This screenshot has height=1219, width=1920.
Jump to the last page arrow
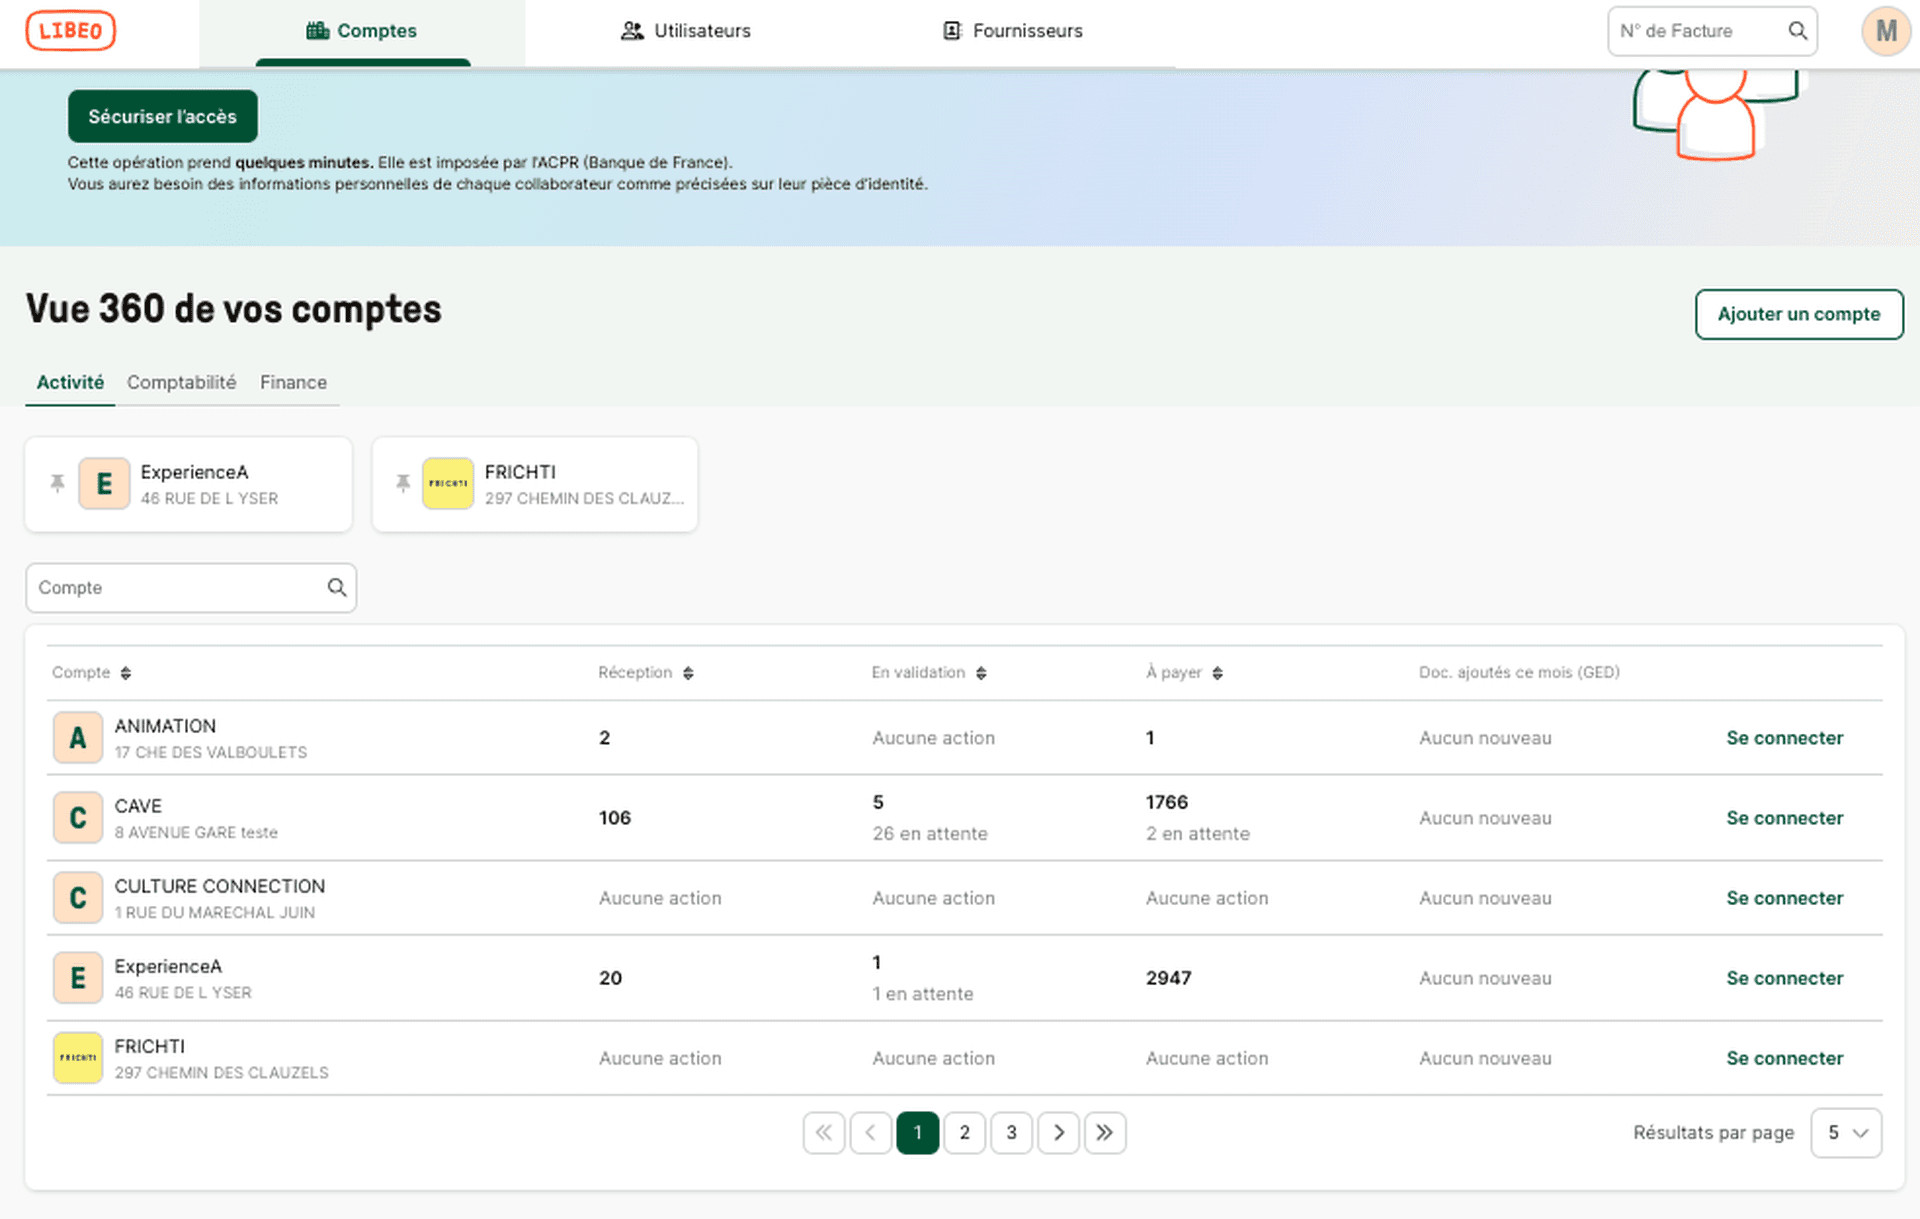(x=1105, y=1133)
